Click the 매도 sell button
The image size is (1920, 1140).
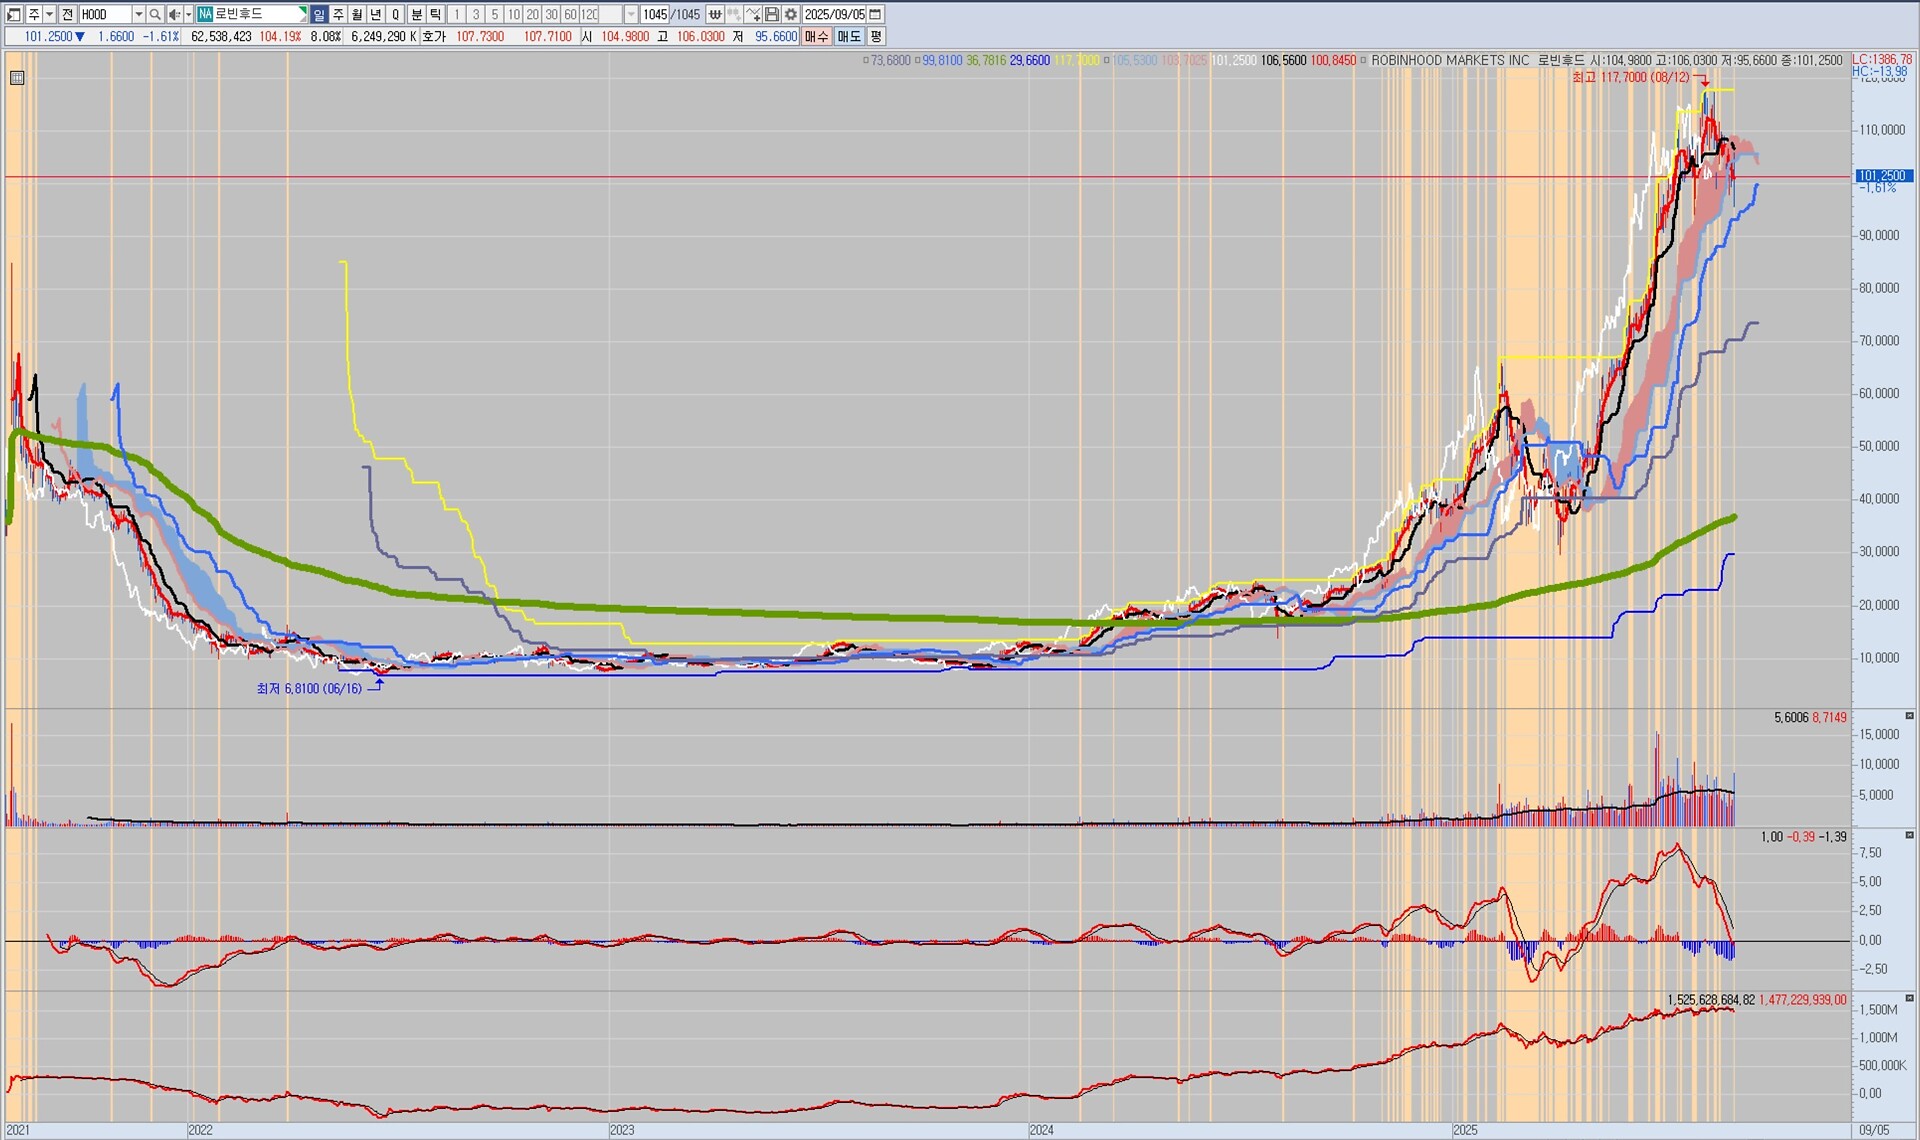pos(849,36)
